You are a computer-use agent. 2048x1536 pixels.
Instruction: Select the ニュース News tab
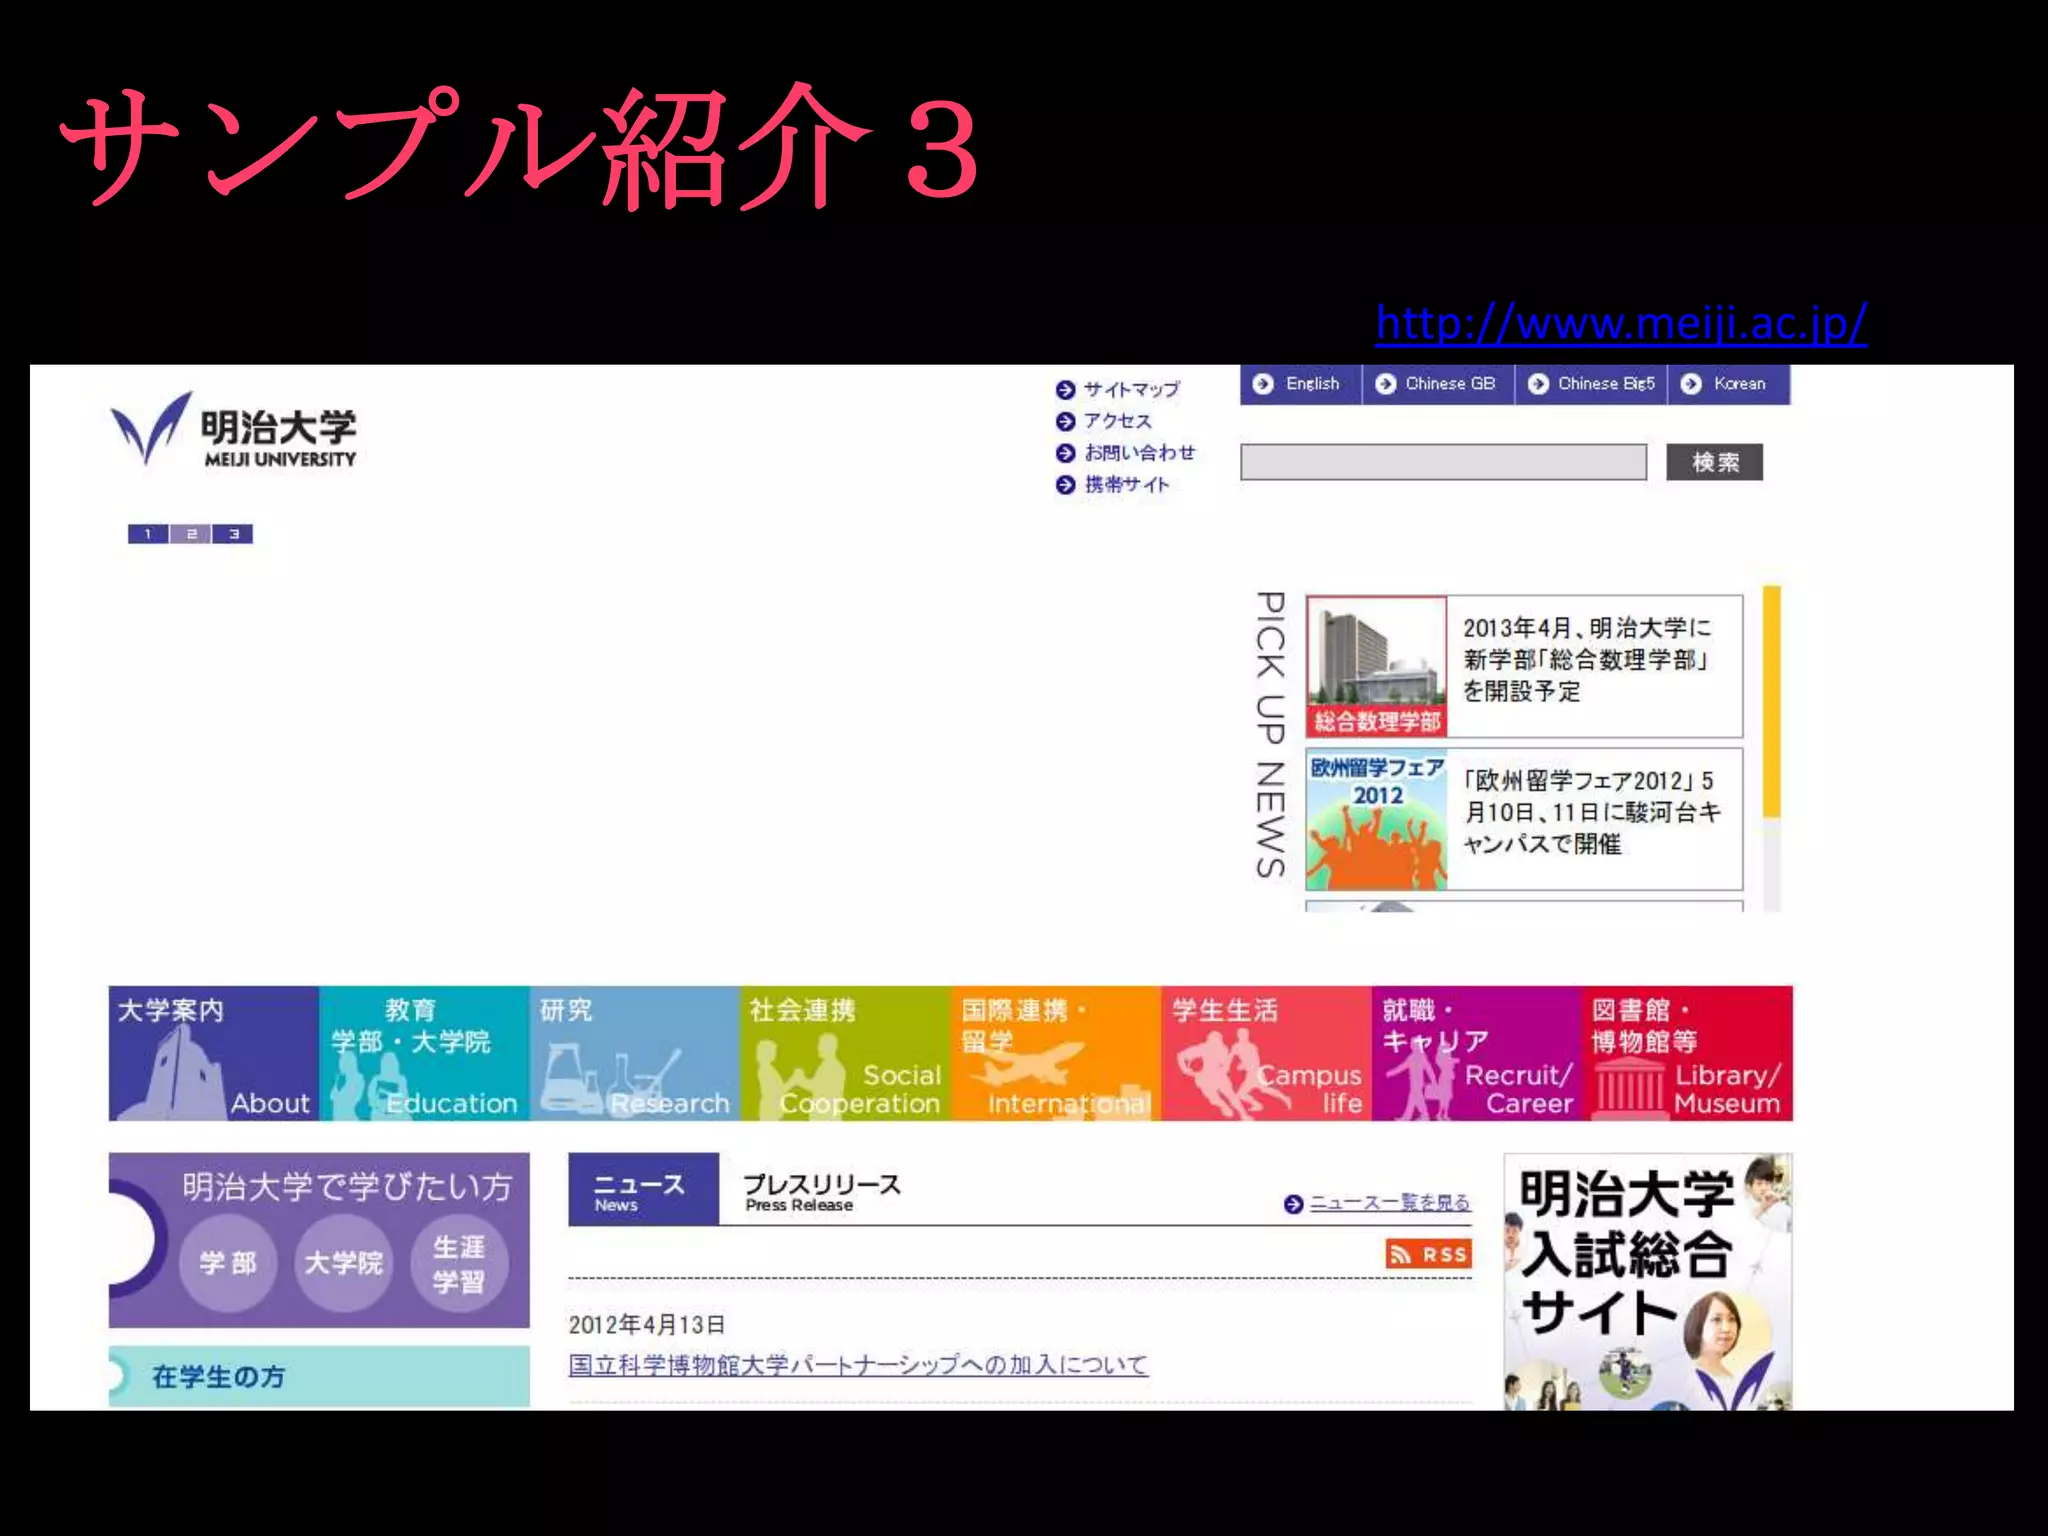click(643, 1189)
